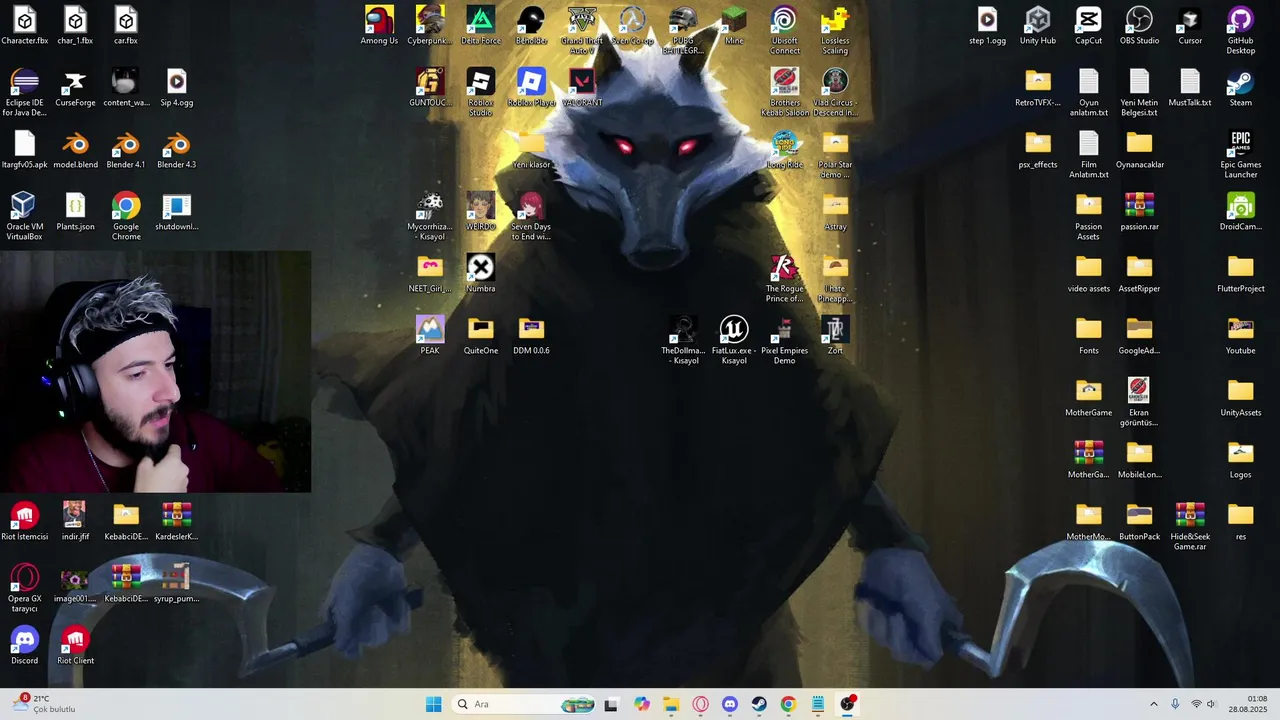Image resolution: width=1280 pixels, height=720 pixels.
Task: Click the FiatLux.exe Unreal shortcut
Action: 734,340
